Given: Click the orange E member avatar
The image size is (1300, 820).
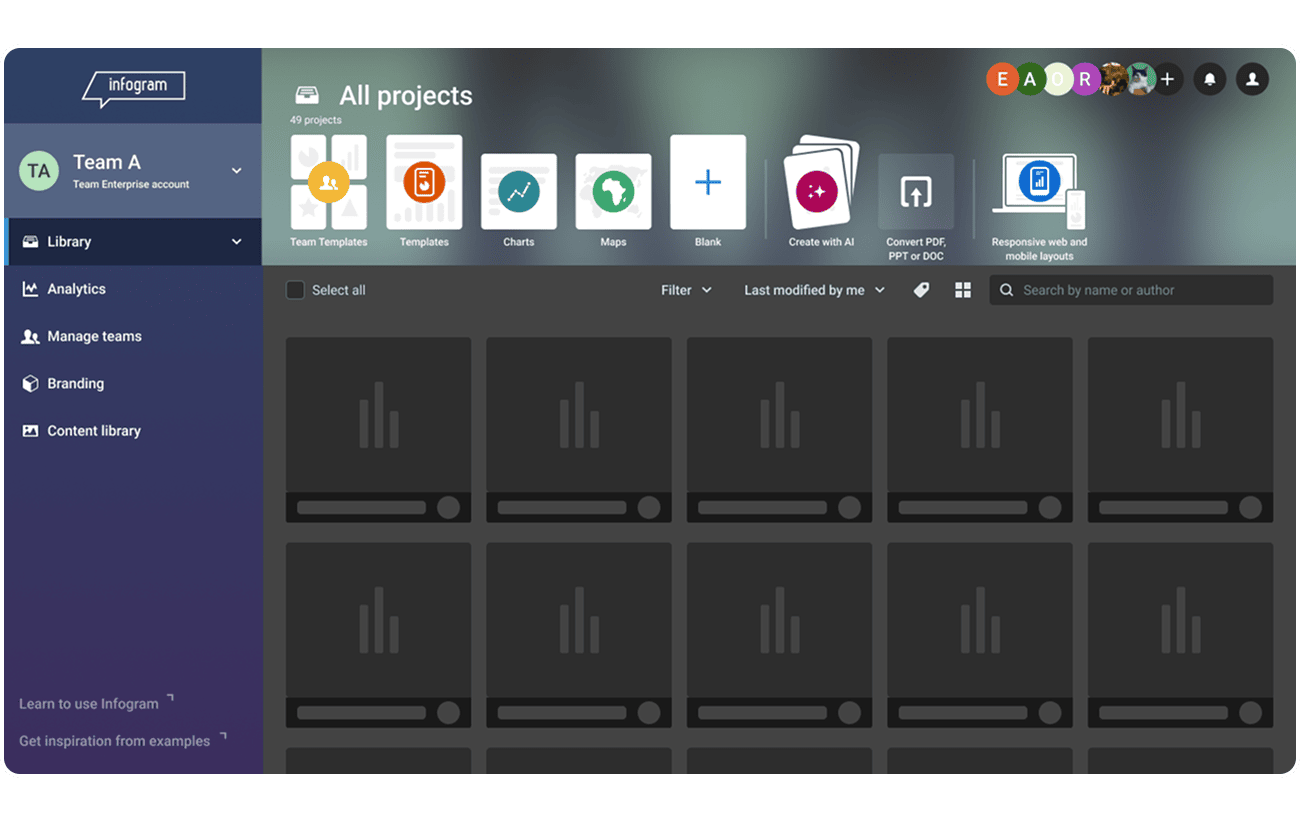Looking at the screenshot, I should (x=1002, y=79).
